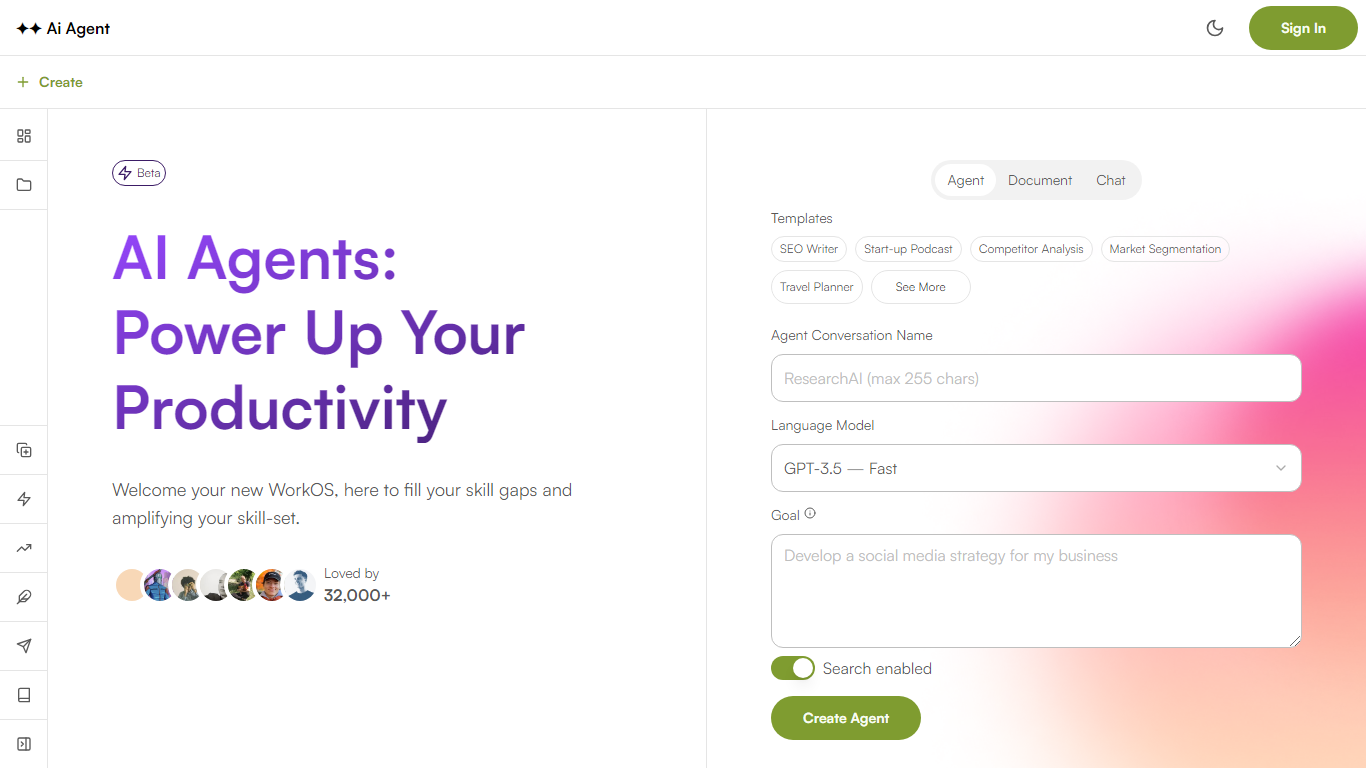Open the dashboard grid icon in sidebar
1366x768 pixels.
click(24, 136)
